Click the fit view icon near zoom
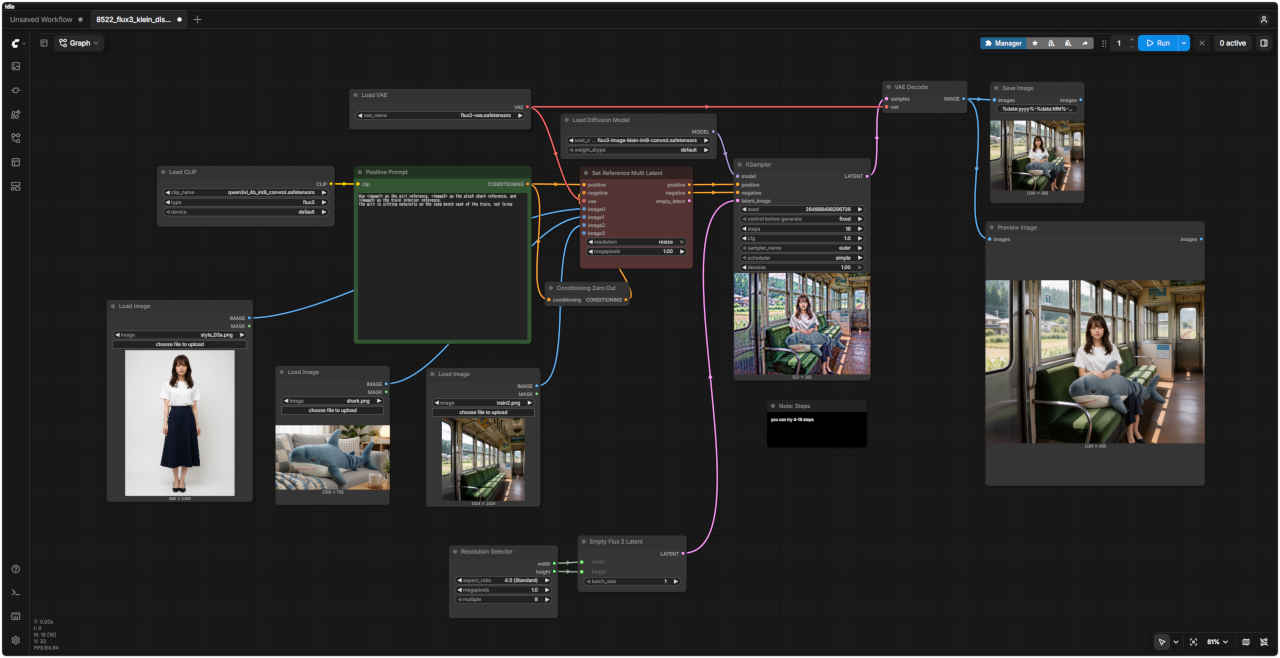This screenshot has width=1280, height=658. pyautogui.click(x=1193, y=641)
